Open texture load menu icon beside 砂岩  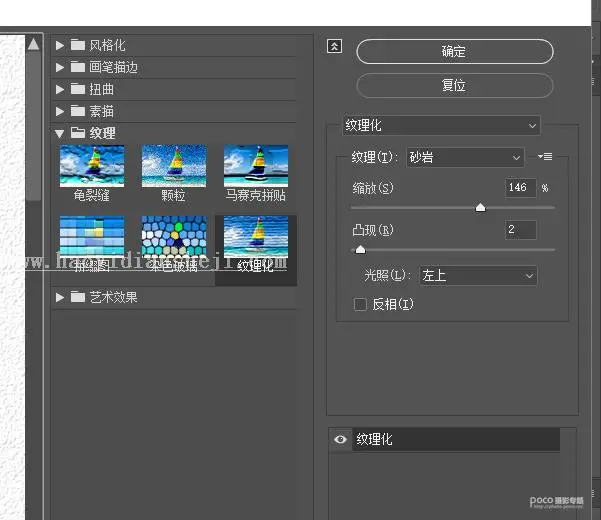tap(545, 157)
